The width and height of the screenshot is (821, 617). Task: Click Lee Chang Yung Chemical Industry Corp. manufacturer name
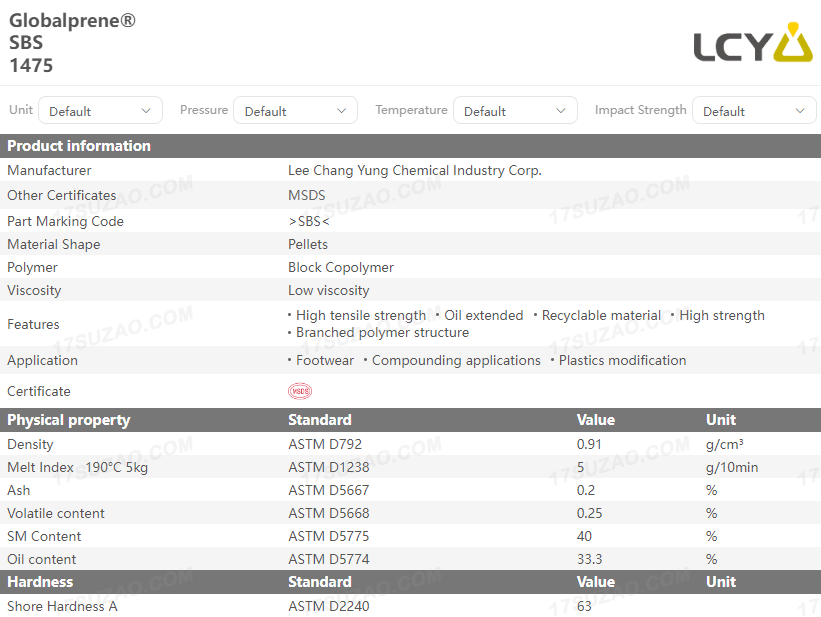(414, 171)
